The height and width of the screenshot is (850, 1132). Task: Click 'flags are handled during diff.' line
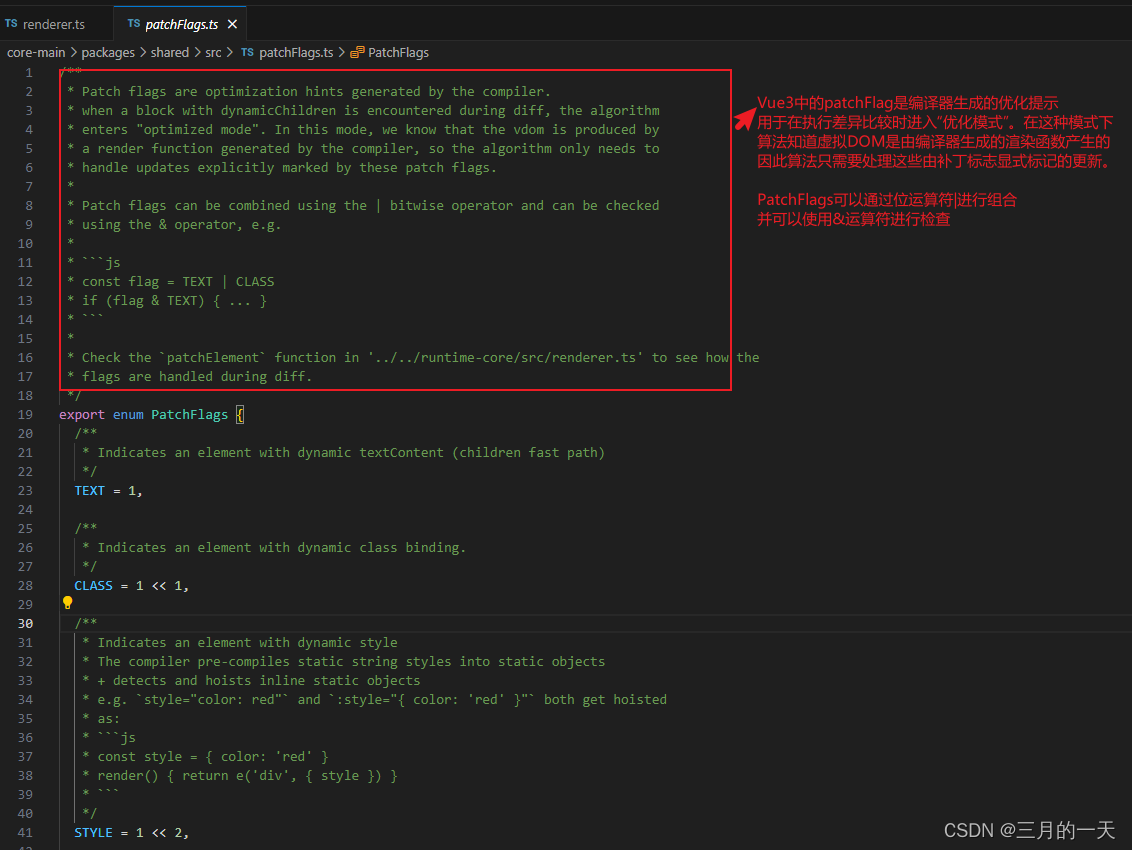point(189,376)
